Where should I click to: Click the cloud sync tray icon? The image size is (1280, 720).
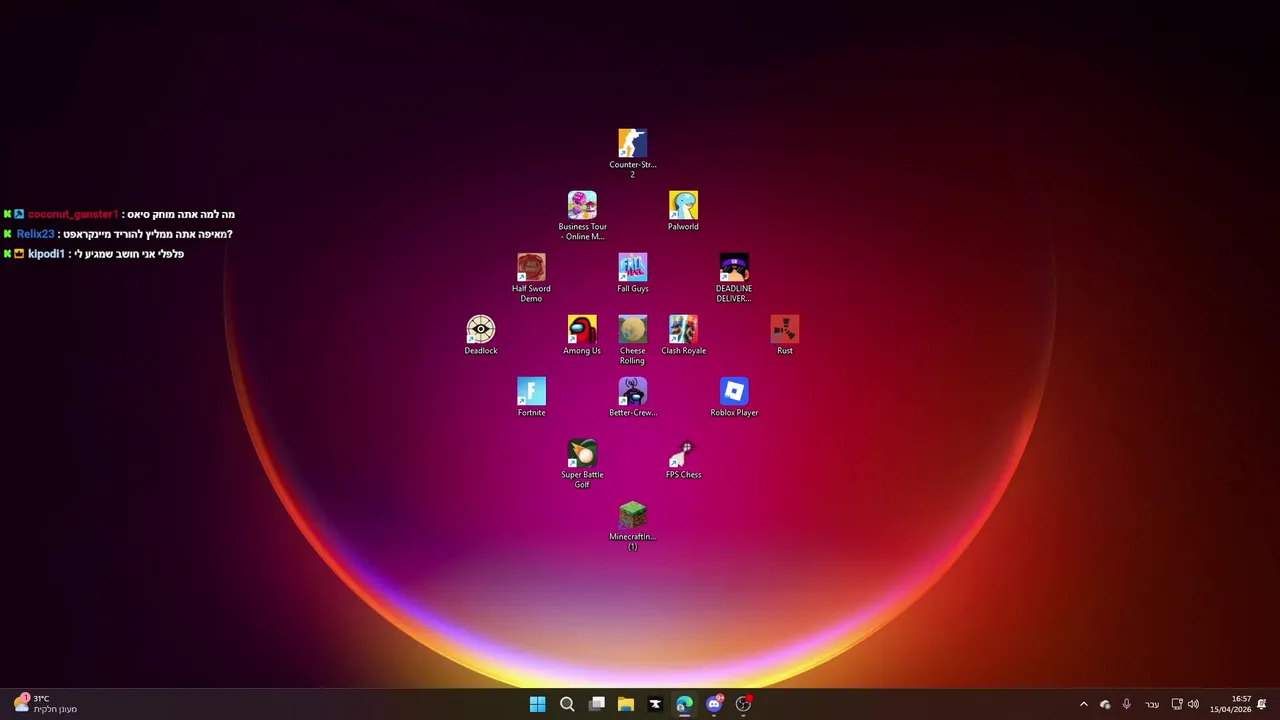1105,704
